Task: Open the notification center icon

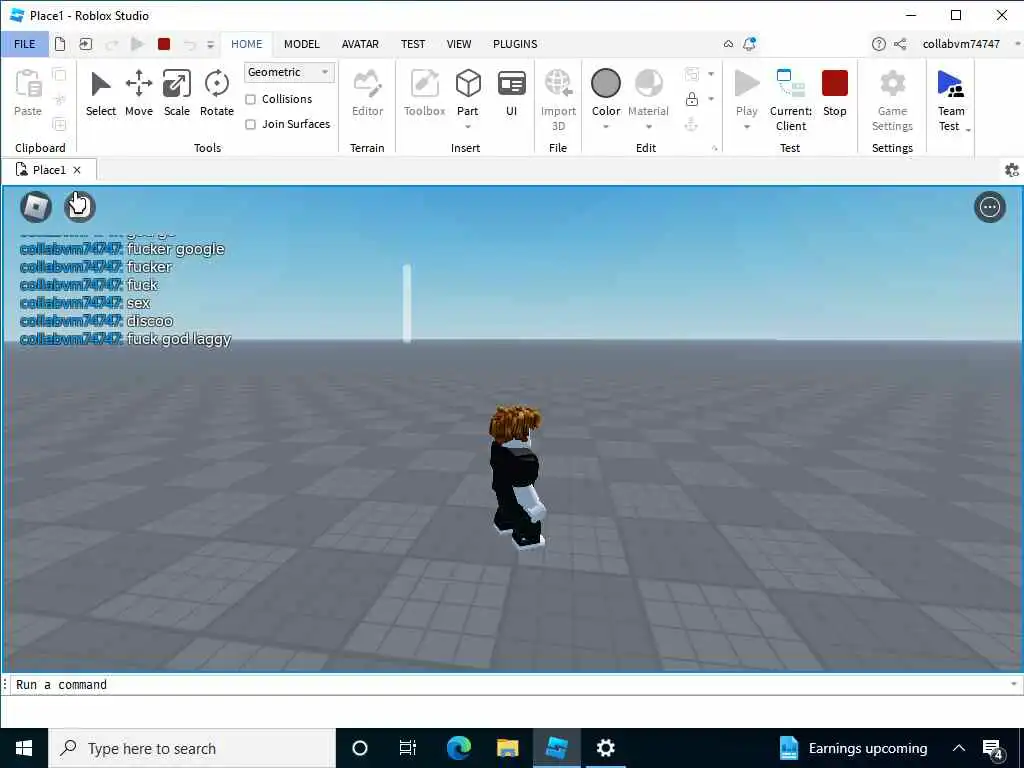Action: (993, 749)
